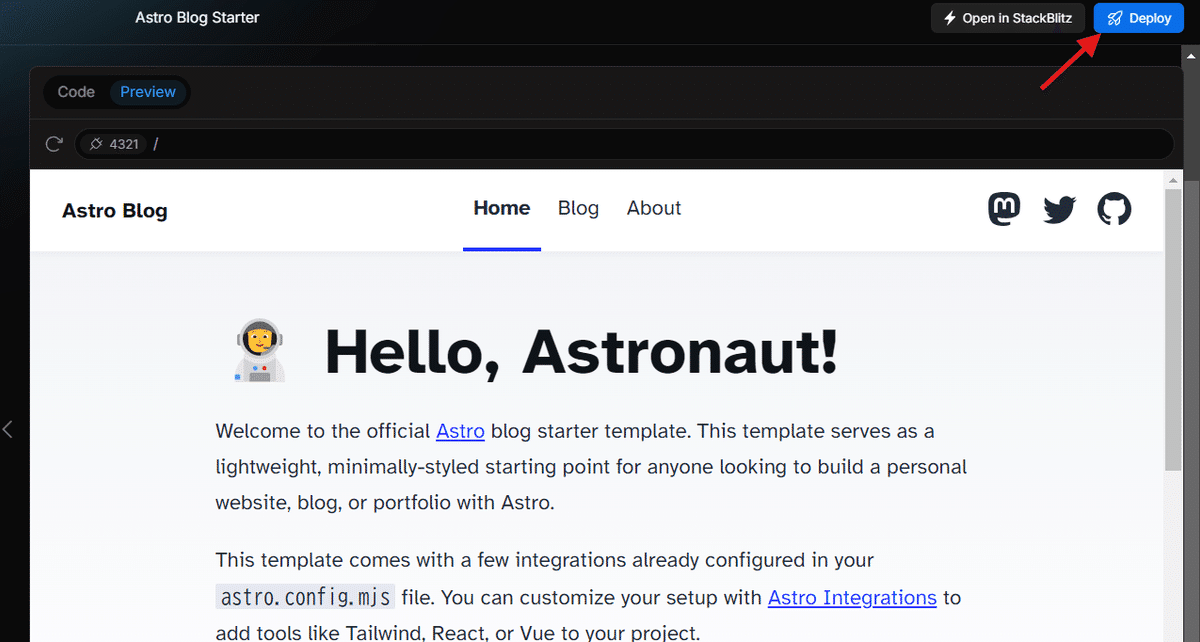Reload the preview with the refresh icon
Screen dimensions: 1200x642
pos(55,144)
